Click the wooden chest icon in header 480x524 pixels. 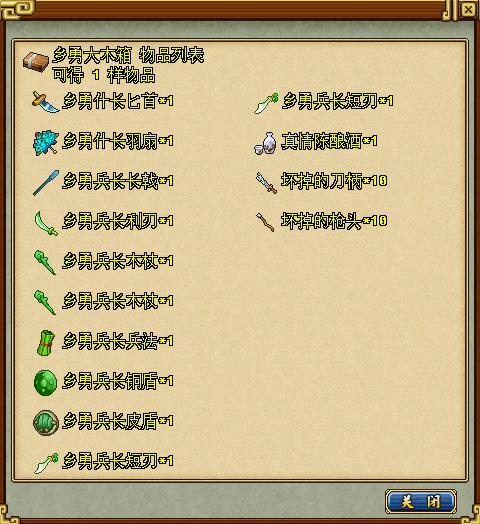pyautogui.click(x=36, y=62)
